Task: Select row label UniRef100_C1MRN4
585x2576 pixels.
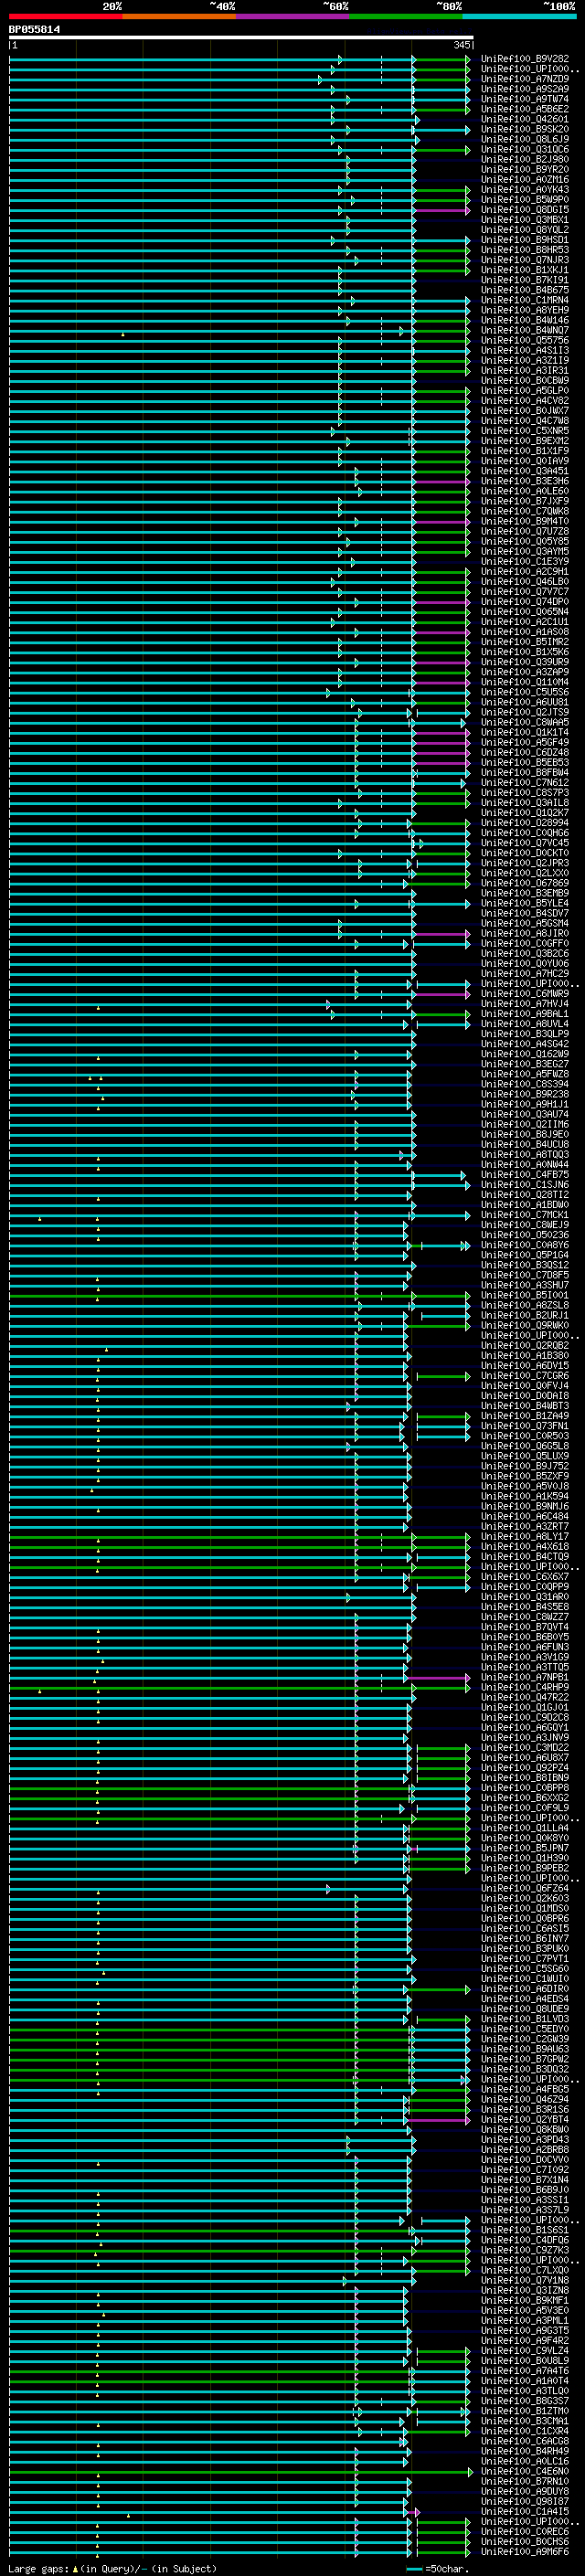Action: [x=525, y=300]
